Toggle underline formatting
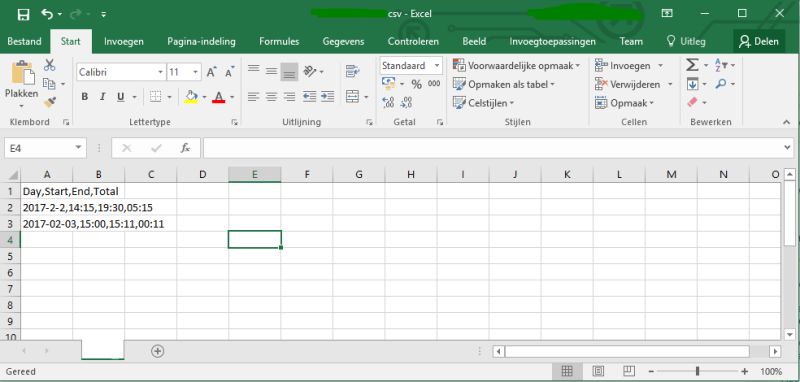The image size is (800, 382). 121,97
